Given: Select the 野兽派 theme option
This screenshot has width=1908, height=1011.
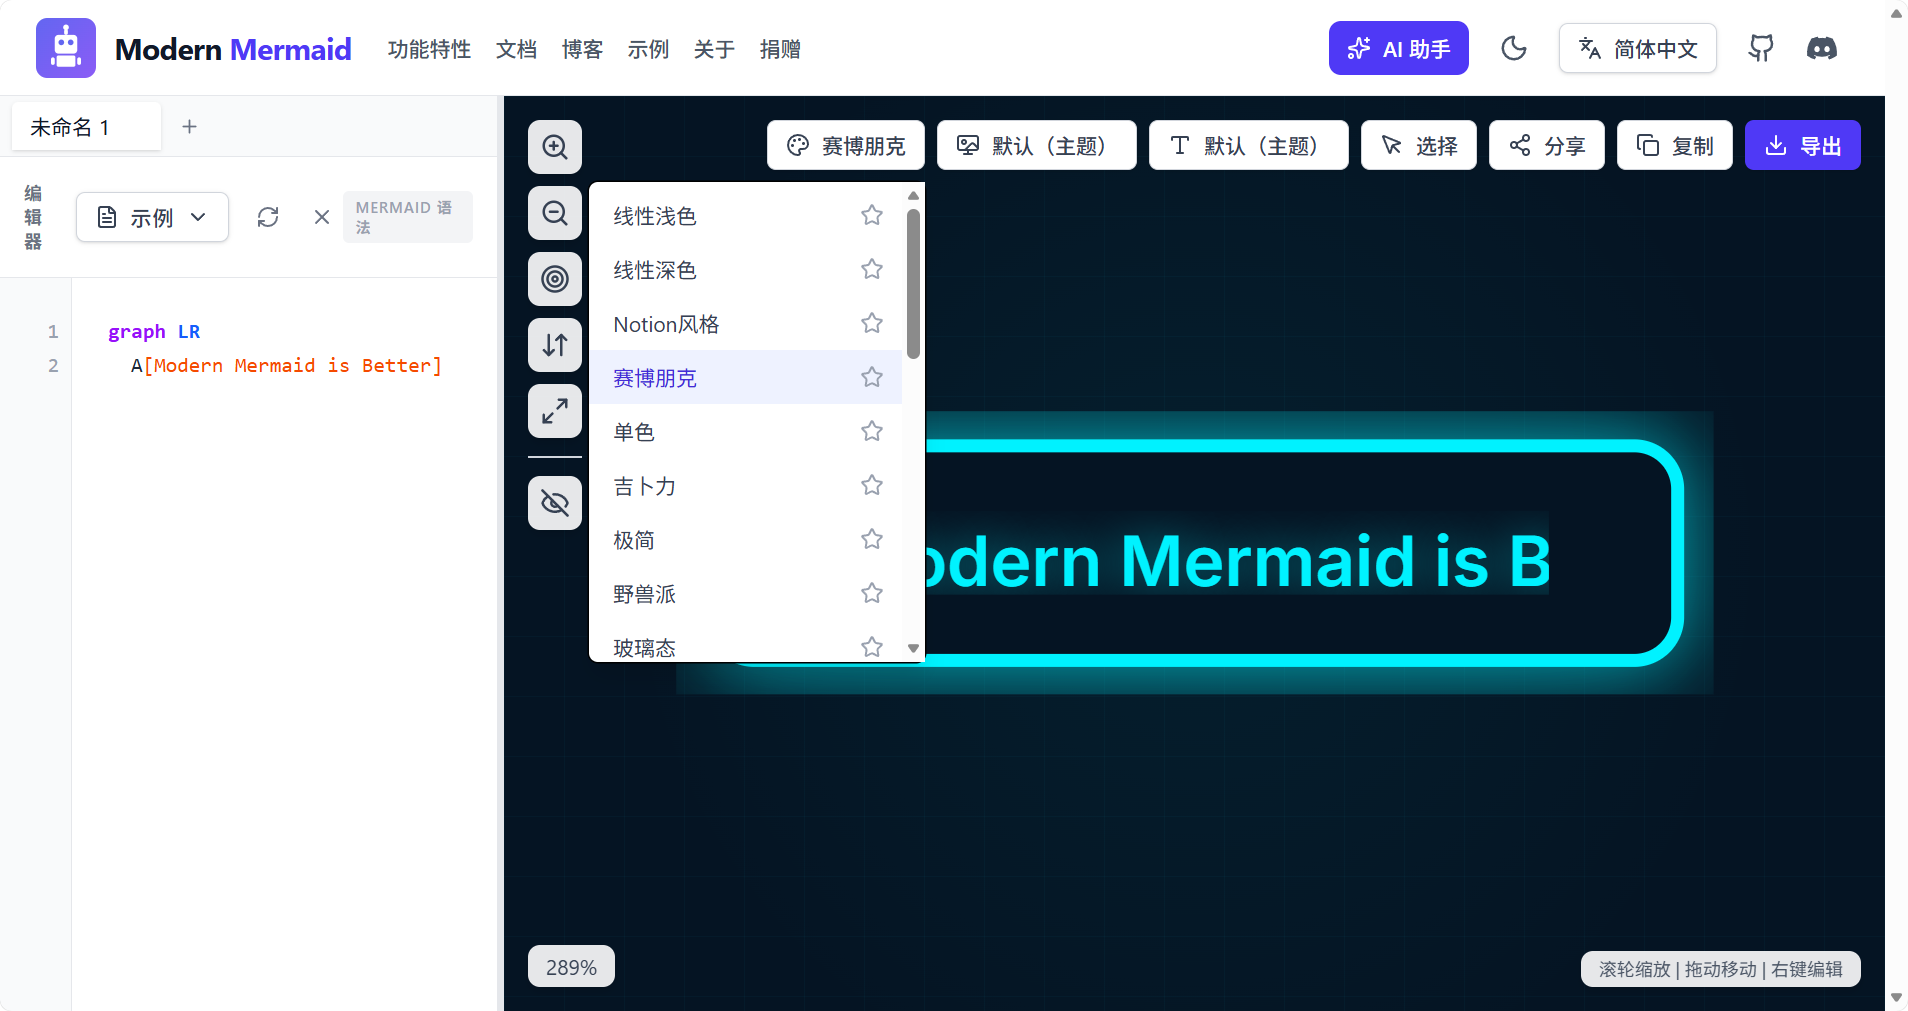Looking at the screenshot, I should 745,593.
